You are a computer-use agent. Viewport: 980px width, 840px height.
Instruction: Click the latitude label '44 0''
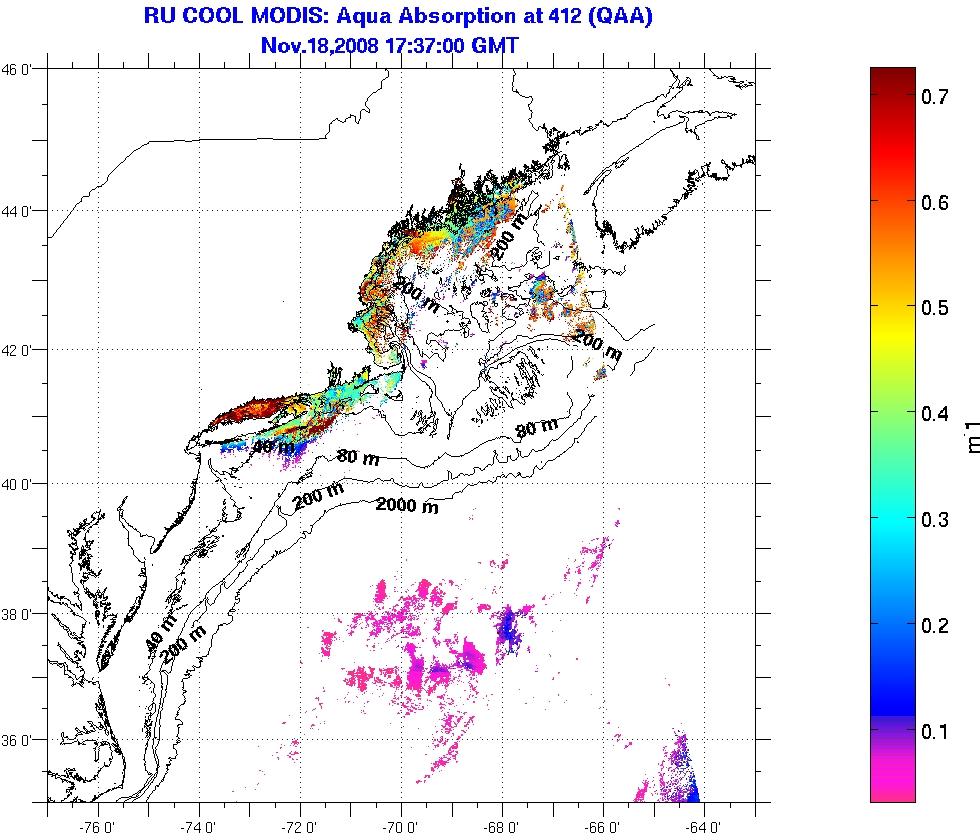(16, 211)
